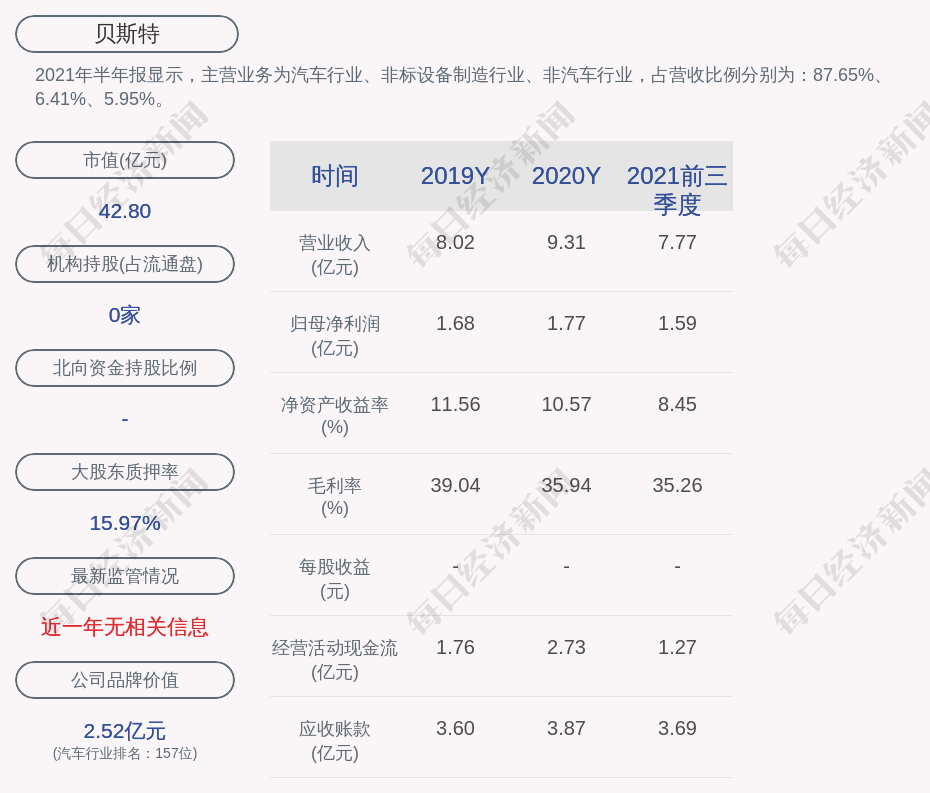This screenshot has height=793, width=930.
Task: Click the 2021年半年报显示 description paragraph
Action: [x=460, y=87]
